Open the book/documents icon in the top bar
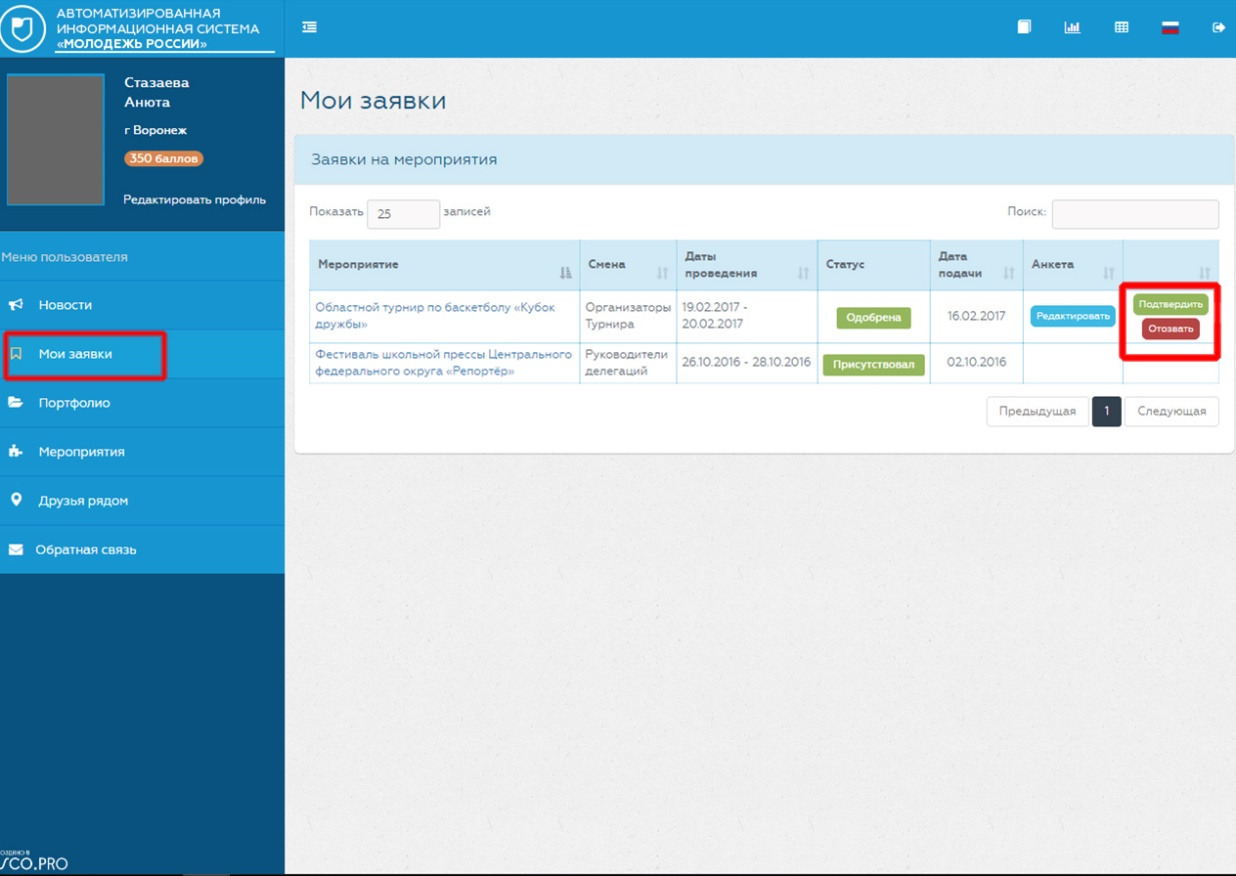The height and width of the screenshot is (876, 1236). click(x=1024, y=28)
